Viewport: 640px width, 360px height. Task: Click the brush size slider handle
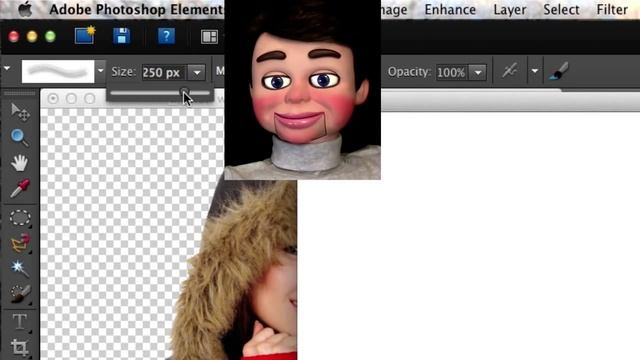pos(184,92)
